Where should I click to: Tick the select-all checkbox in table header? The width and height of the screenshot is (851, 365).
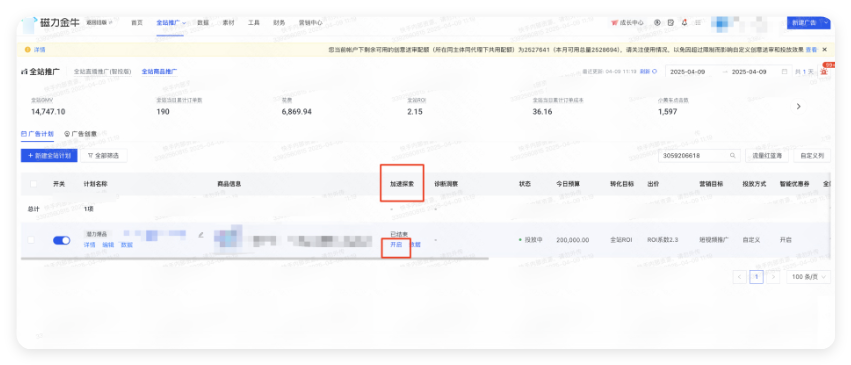click(x=33, y=184)
